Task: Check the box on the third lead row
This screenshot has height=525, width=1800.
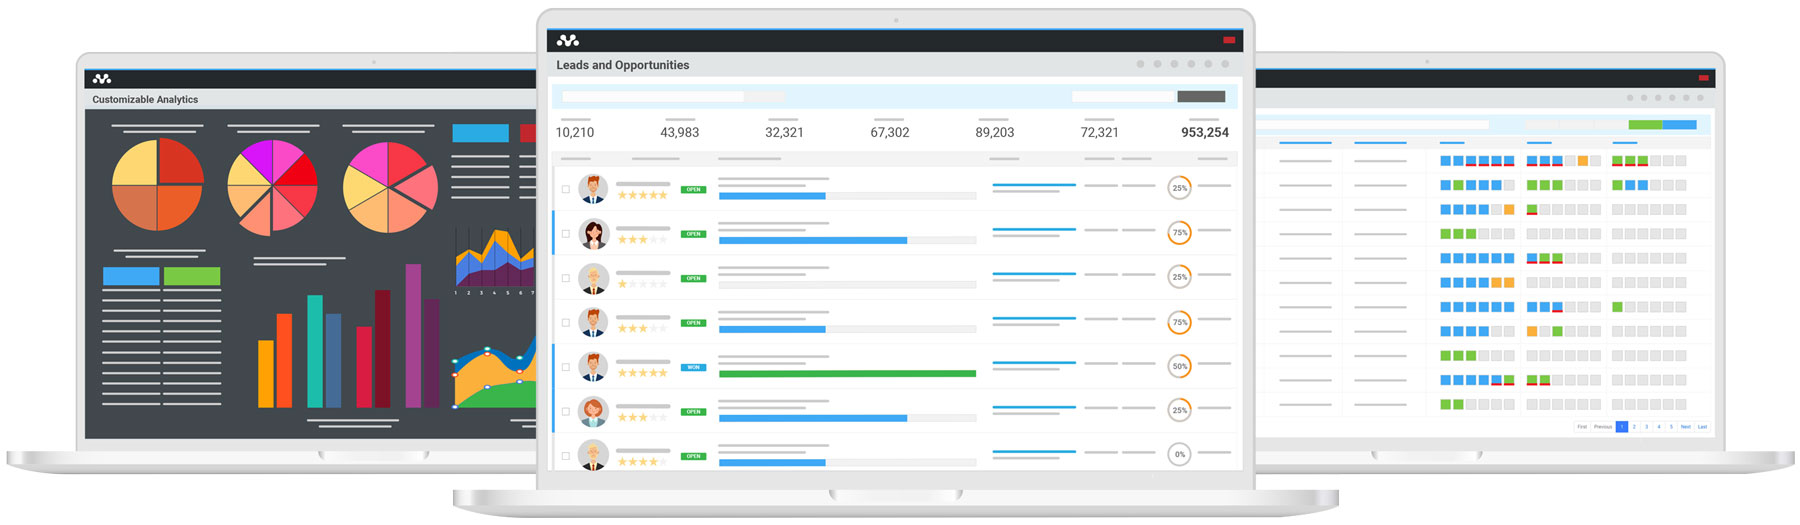Action: [x=566, y=278]
